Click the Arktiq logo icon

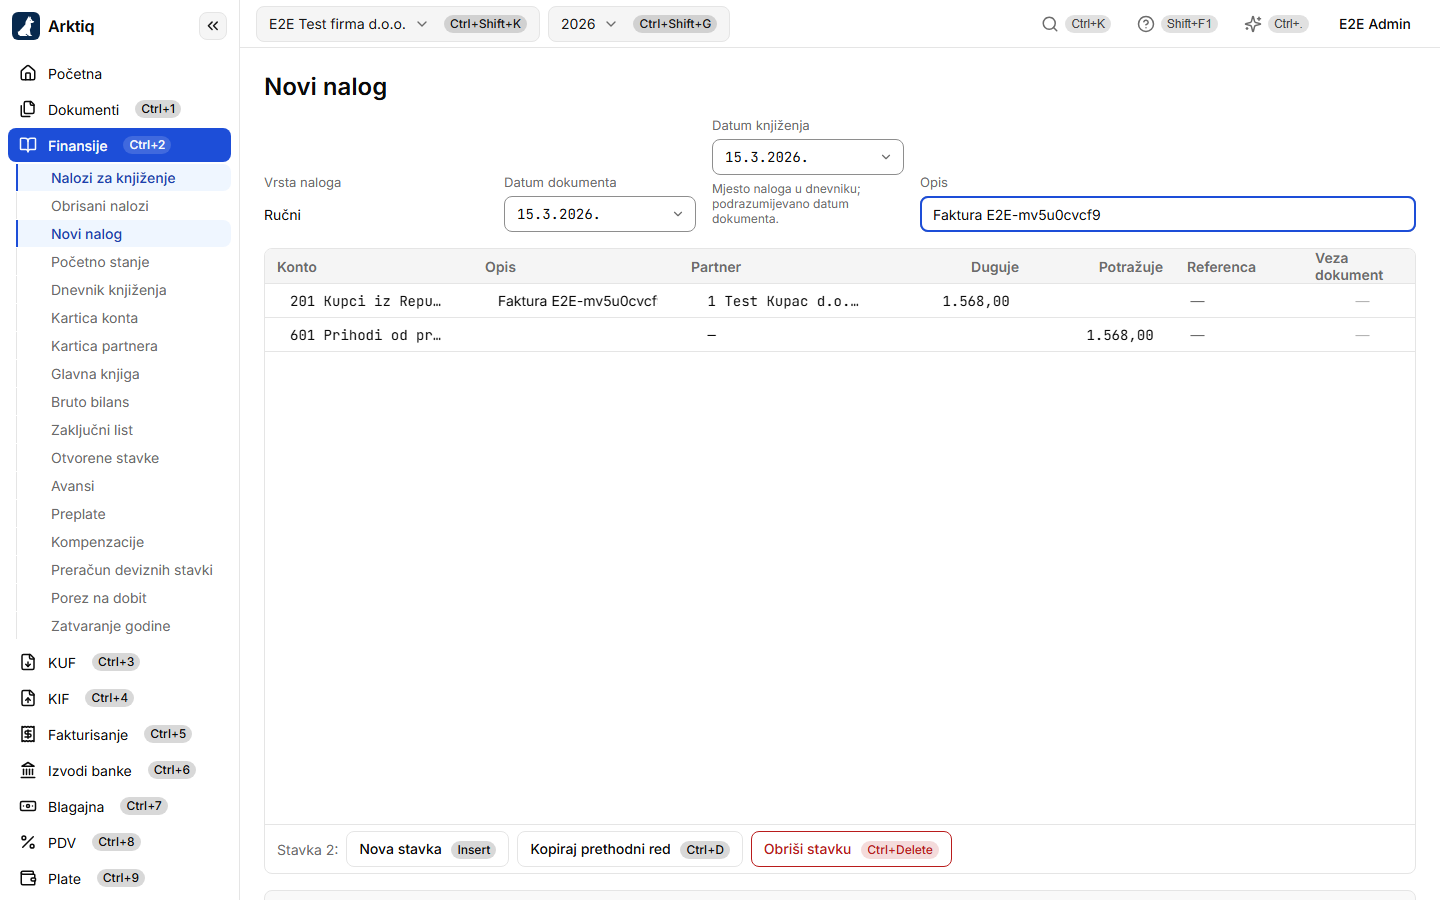click(x=26, y=26)
